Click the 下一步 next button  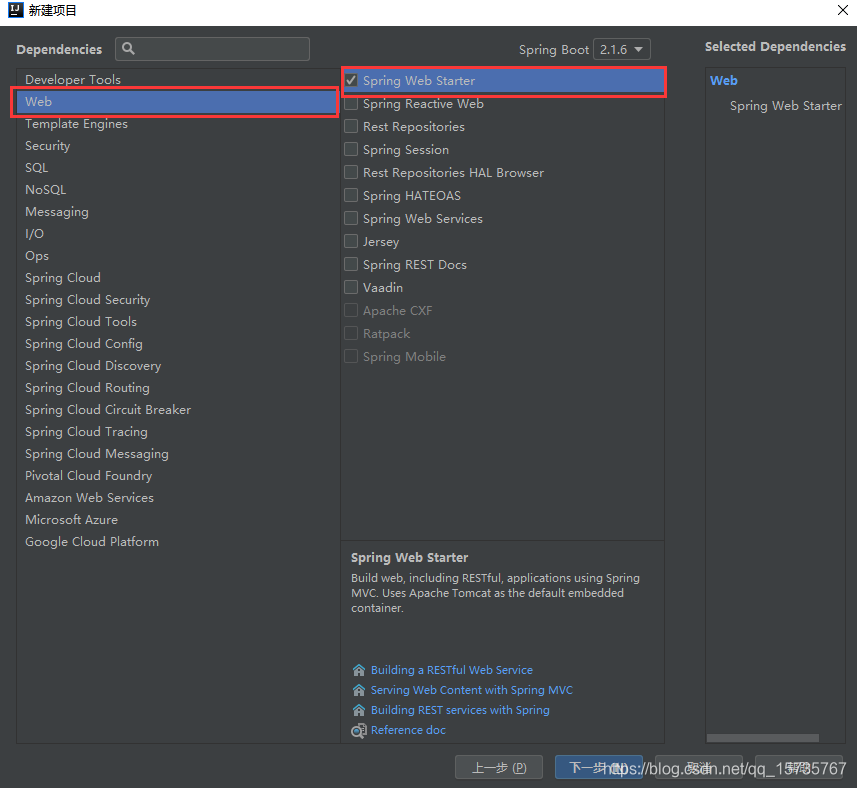(599, 767)
